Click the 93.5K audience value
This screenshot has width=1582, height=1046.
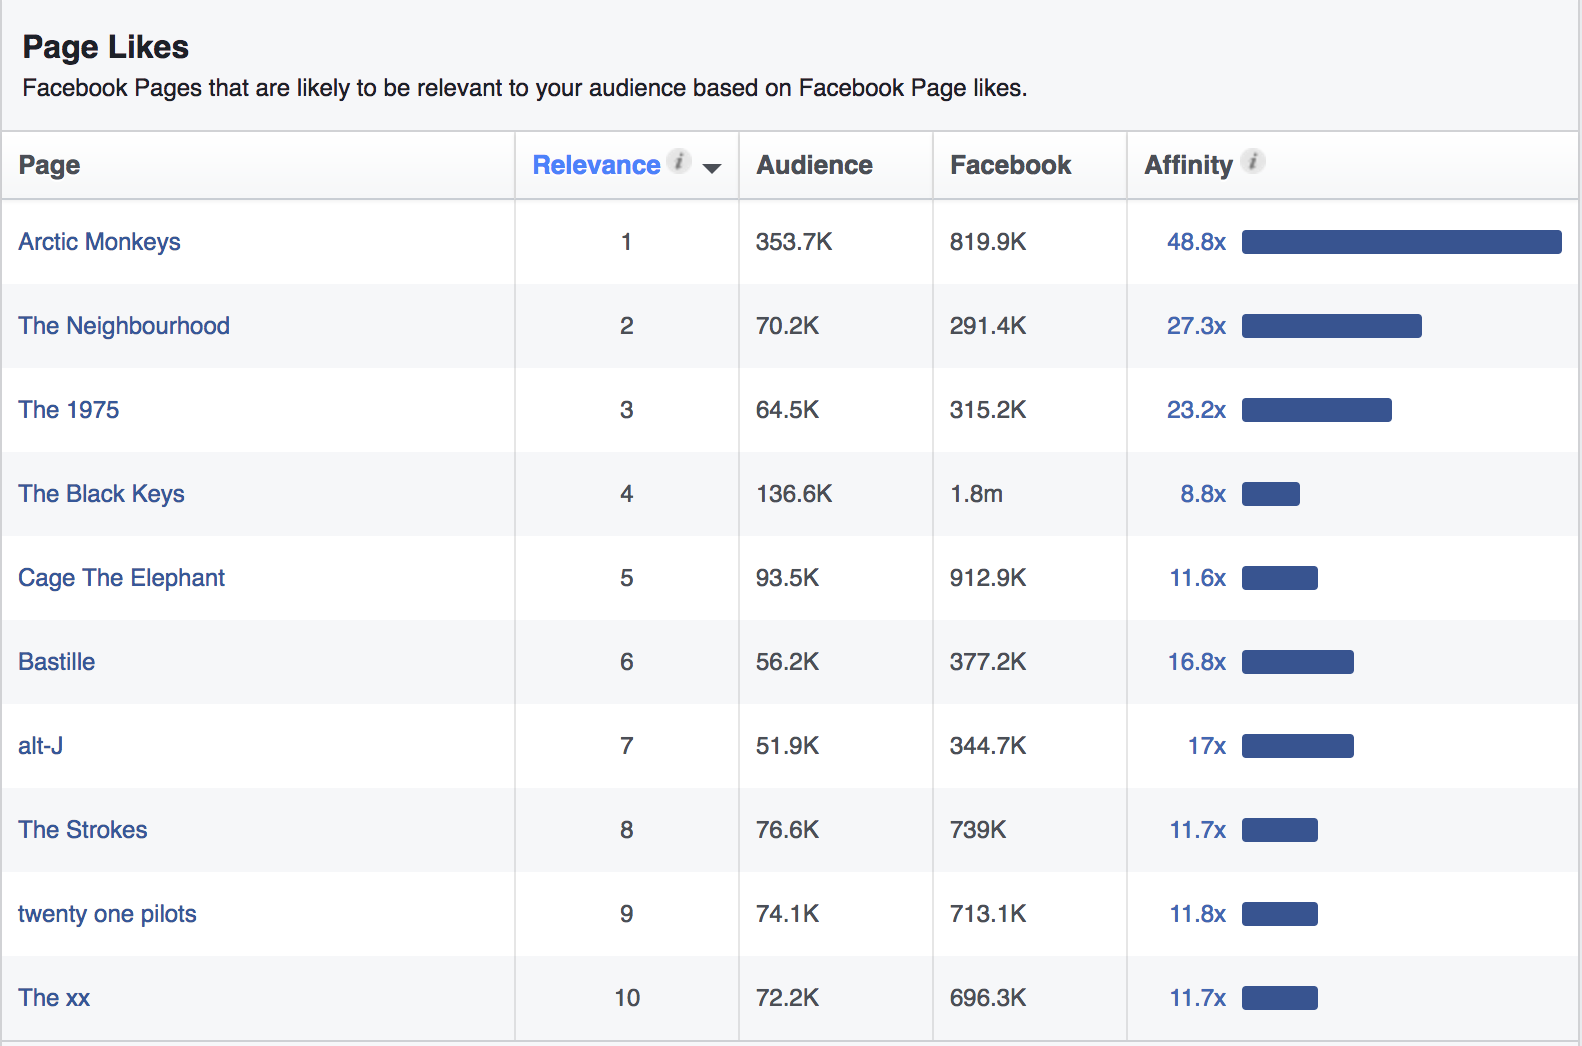[x=787, y=578]
